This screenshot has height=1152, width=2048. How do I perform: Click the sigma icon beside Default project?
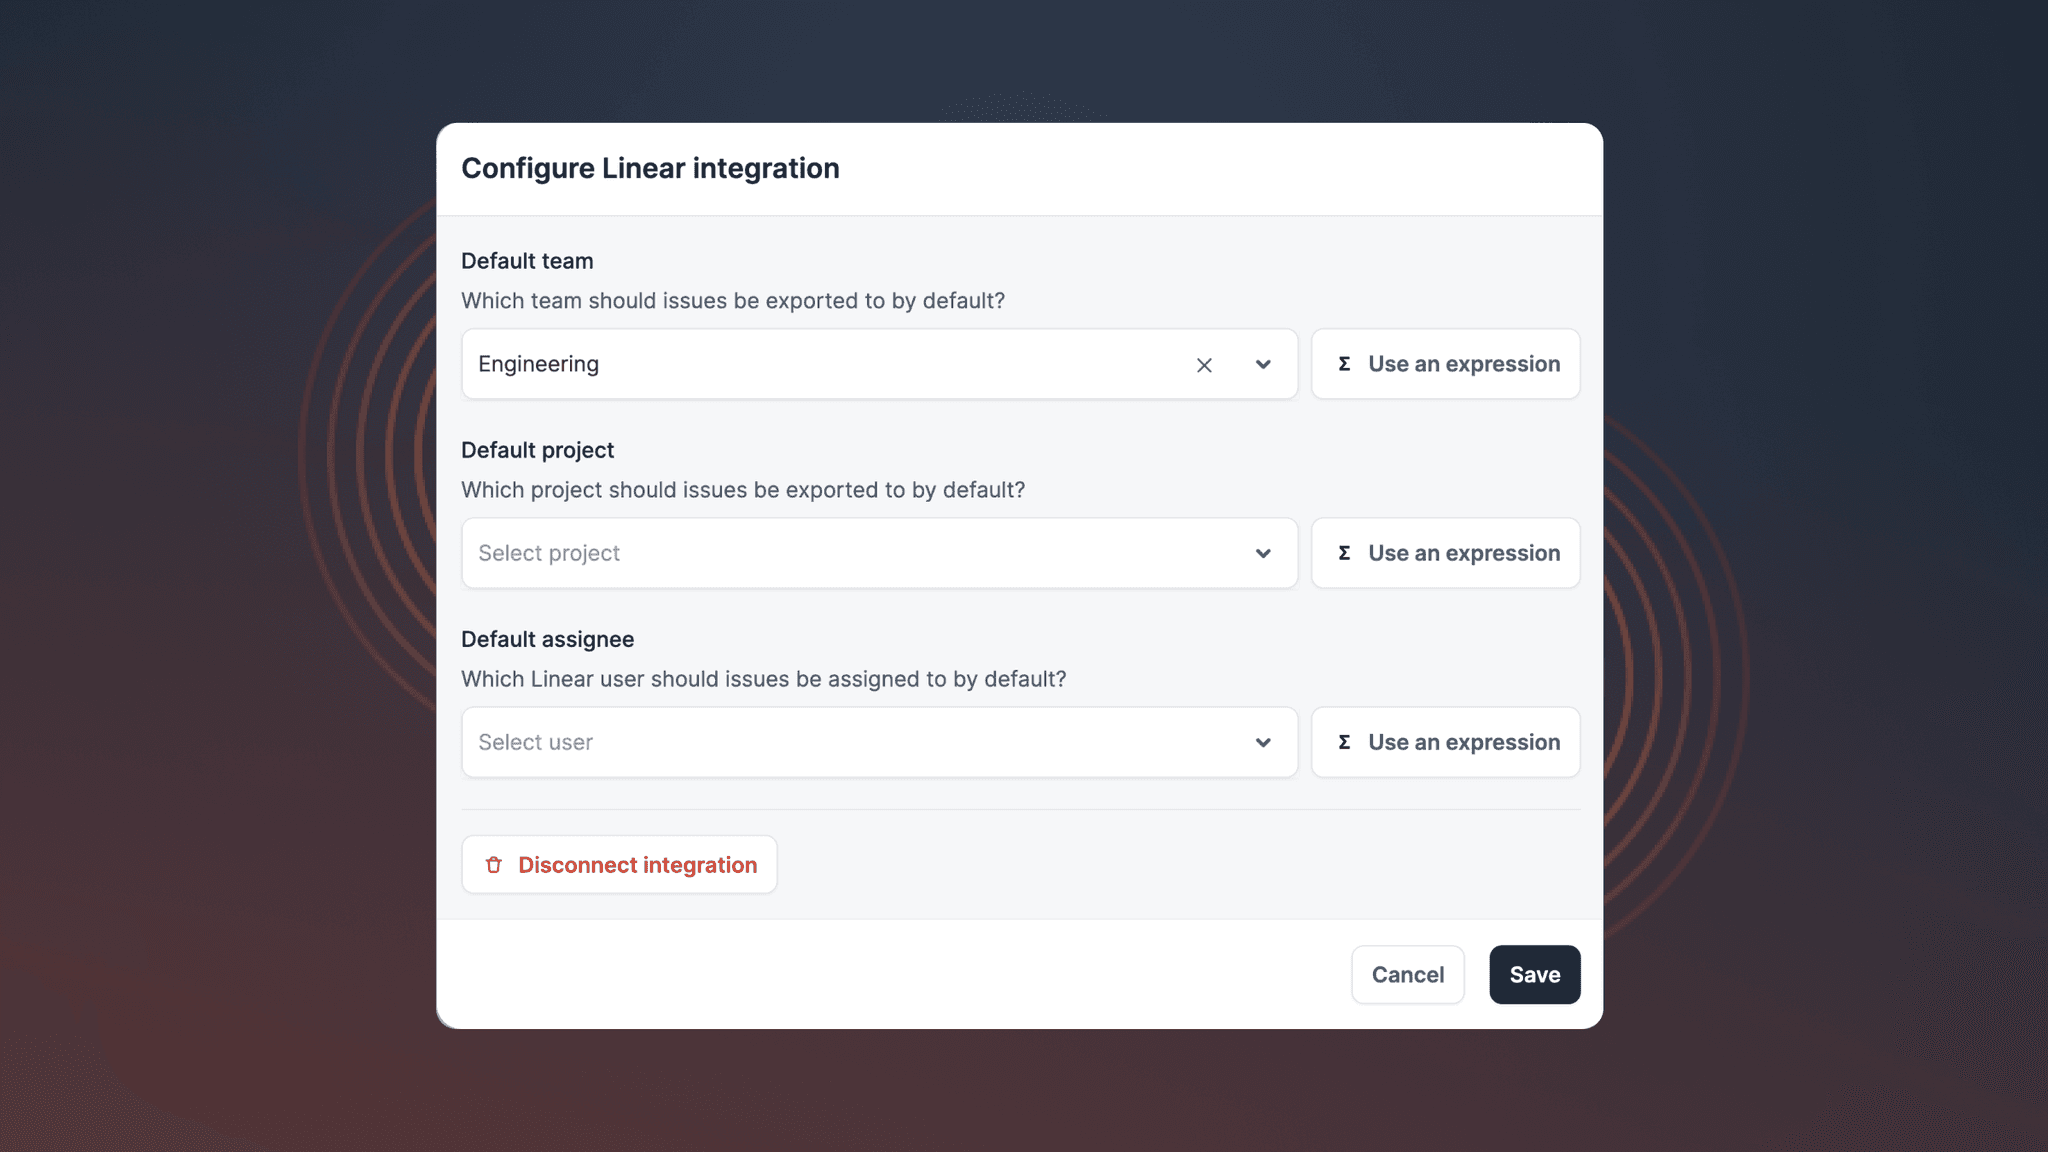coord(1344,553)
